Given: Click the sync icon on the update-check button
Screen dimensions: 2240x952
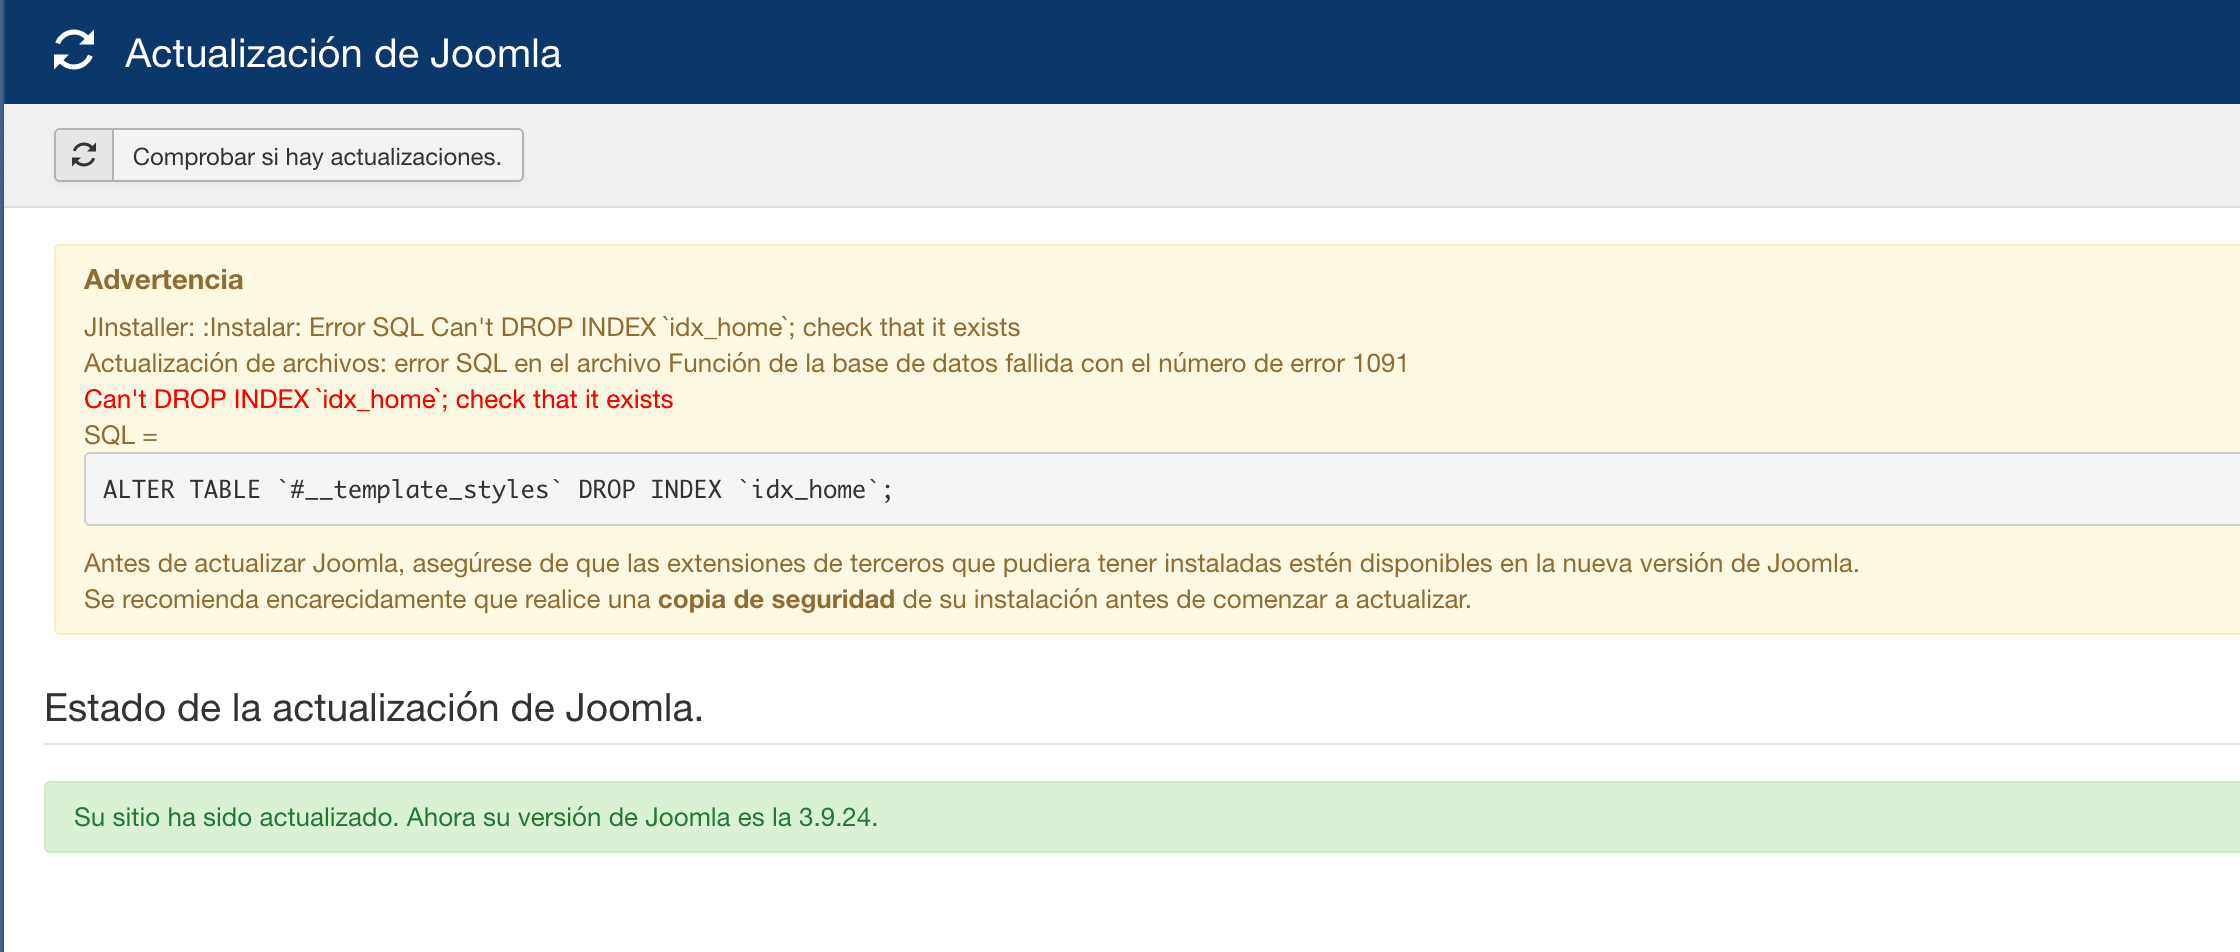Looking at the screenshot, I should point(84,155).
